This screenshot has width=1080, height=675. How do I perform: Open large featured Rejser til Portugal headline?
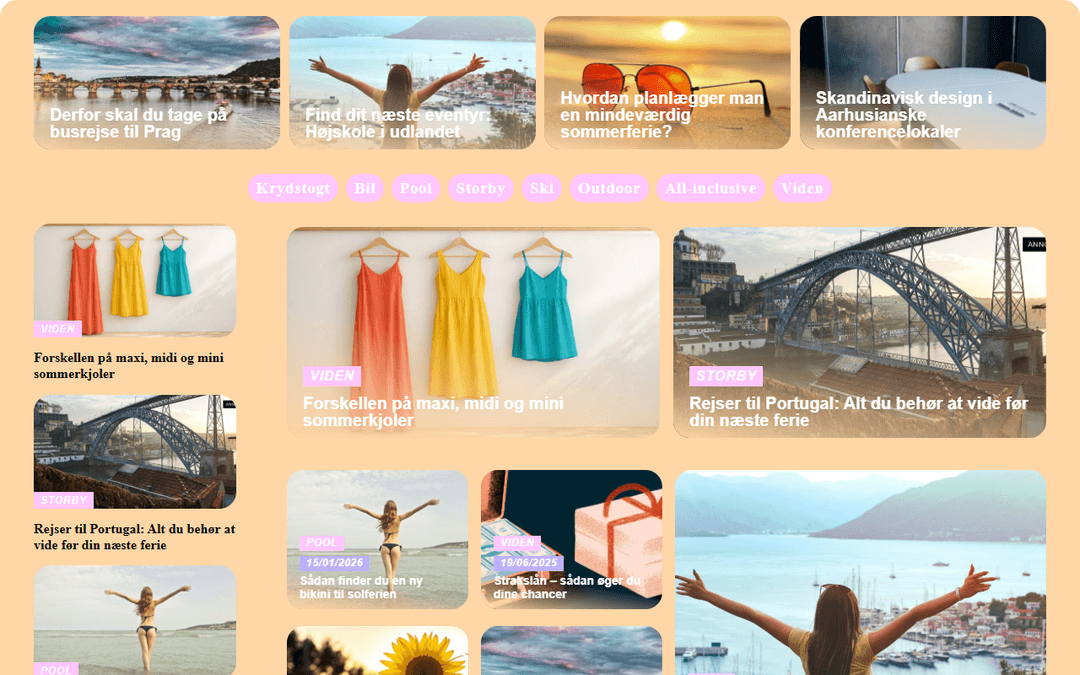click(x=859, y=411)
